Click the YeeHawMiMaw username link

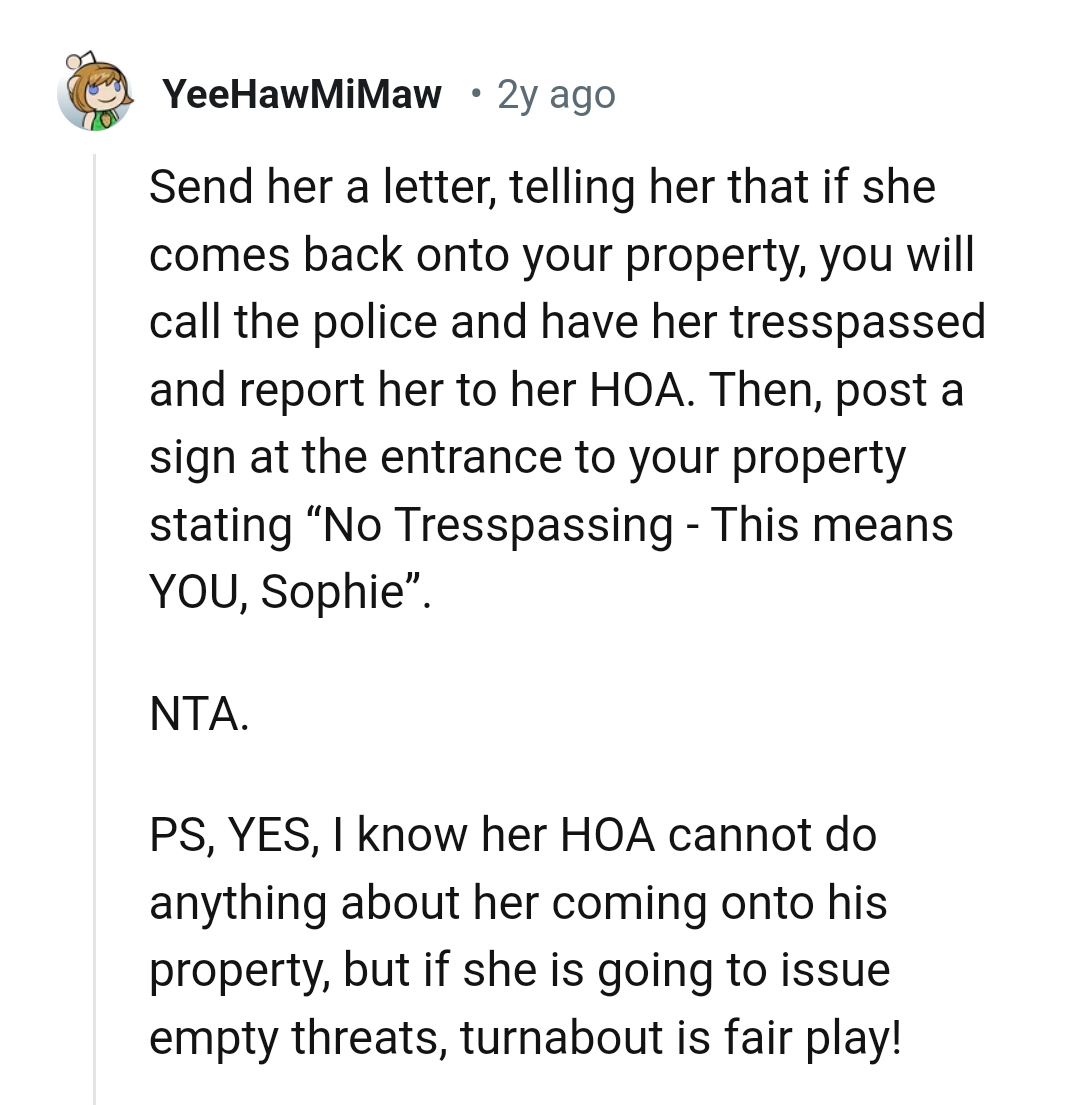point(302,94)
